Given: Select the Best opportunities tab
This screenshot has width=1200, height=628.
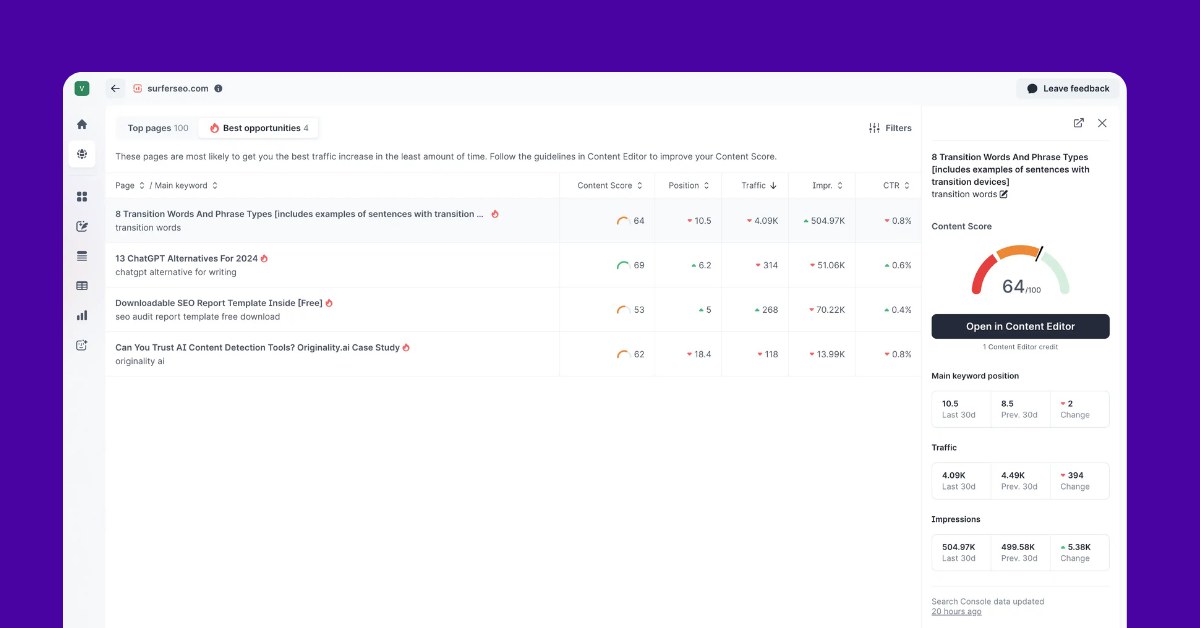Looking at the screenshot, I should (x=258, y=128).
